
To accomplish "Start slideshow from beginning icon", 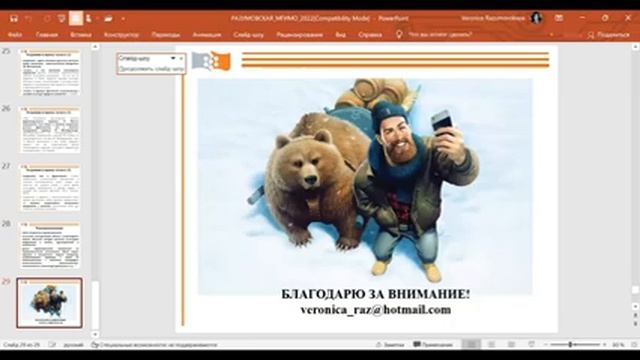I will [x=61, y=19].
